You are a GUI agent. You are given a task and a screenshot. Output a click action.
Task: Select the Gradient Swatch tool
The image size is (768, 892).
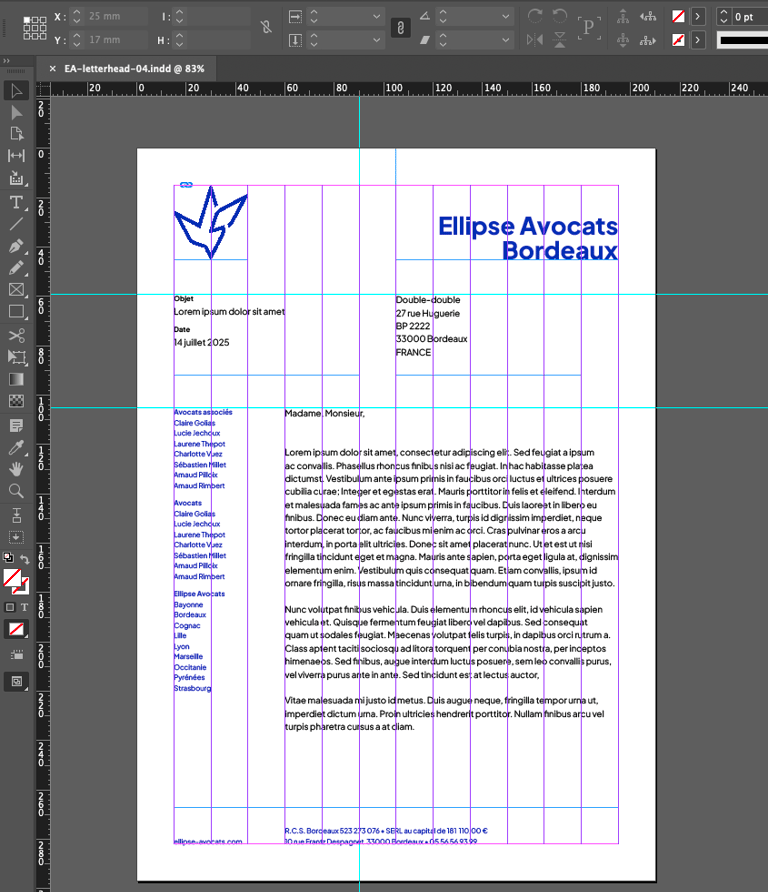[16, 379]
